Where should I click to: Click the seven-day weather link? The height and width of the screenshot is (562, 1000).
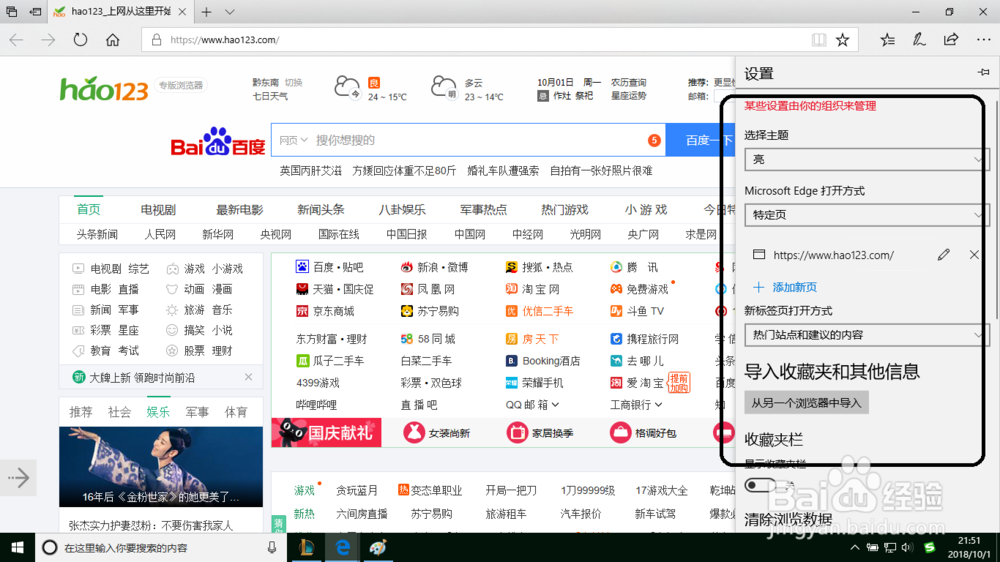270,96
